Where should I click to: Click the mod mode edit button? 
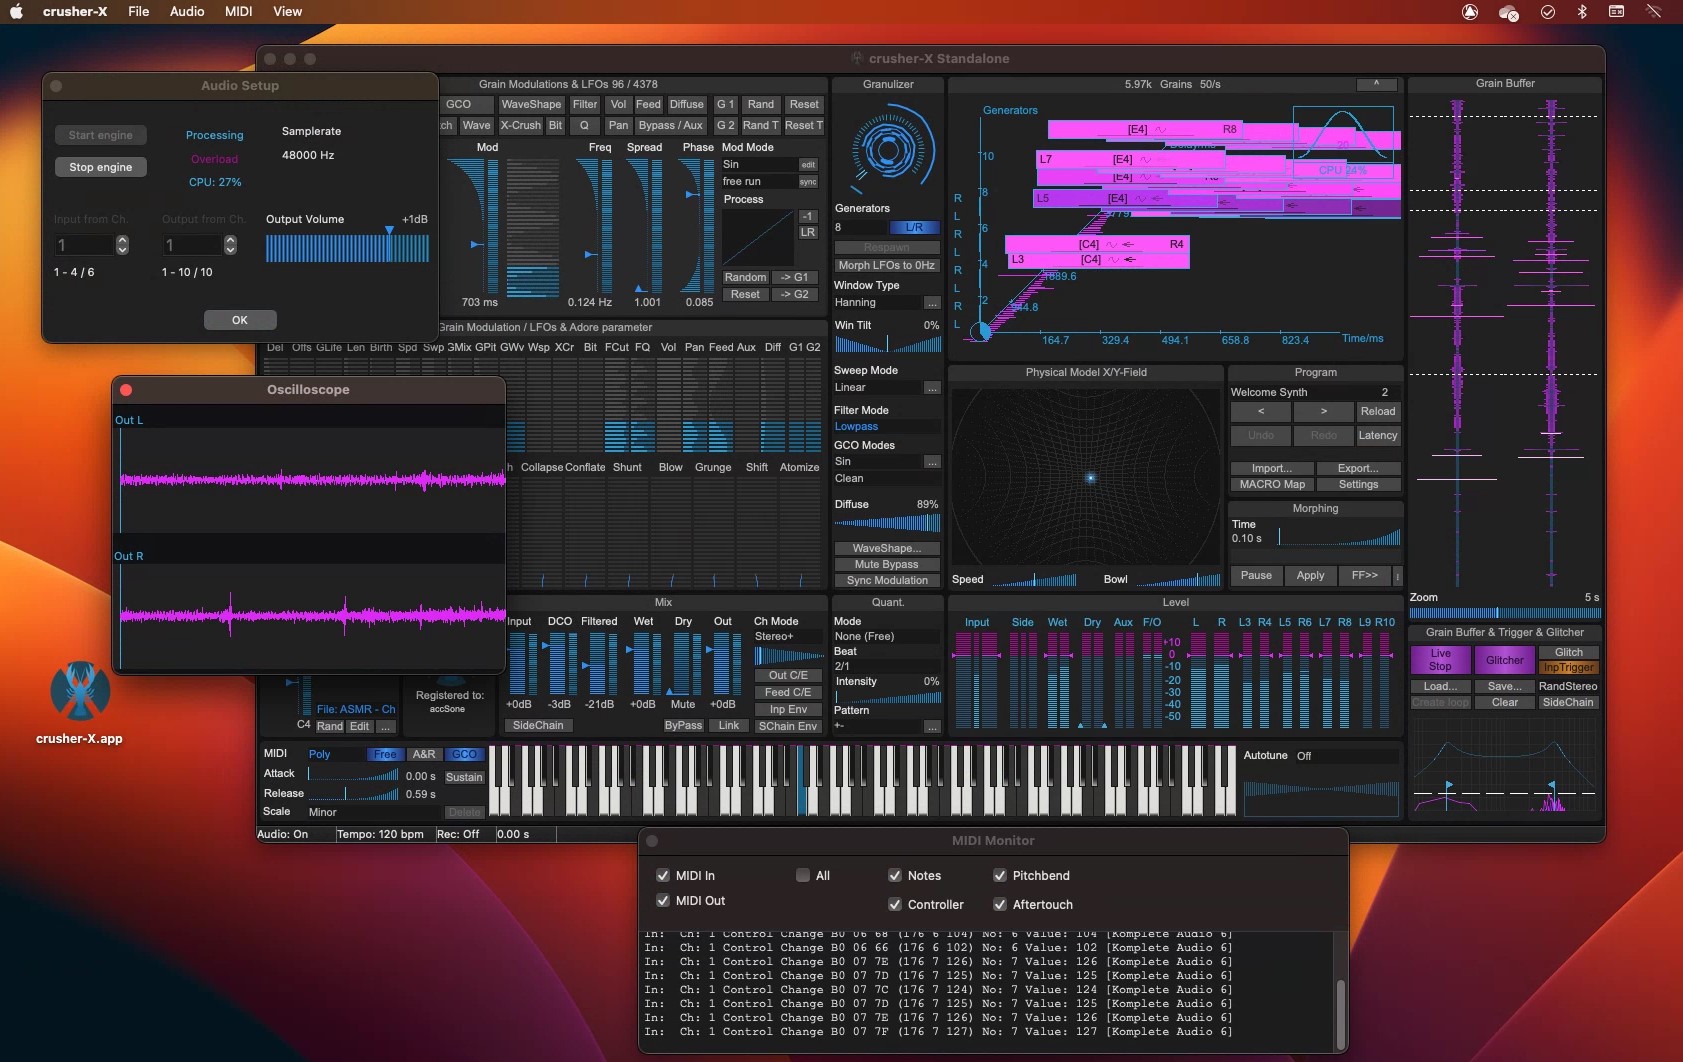[808, 165]
